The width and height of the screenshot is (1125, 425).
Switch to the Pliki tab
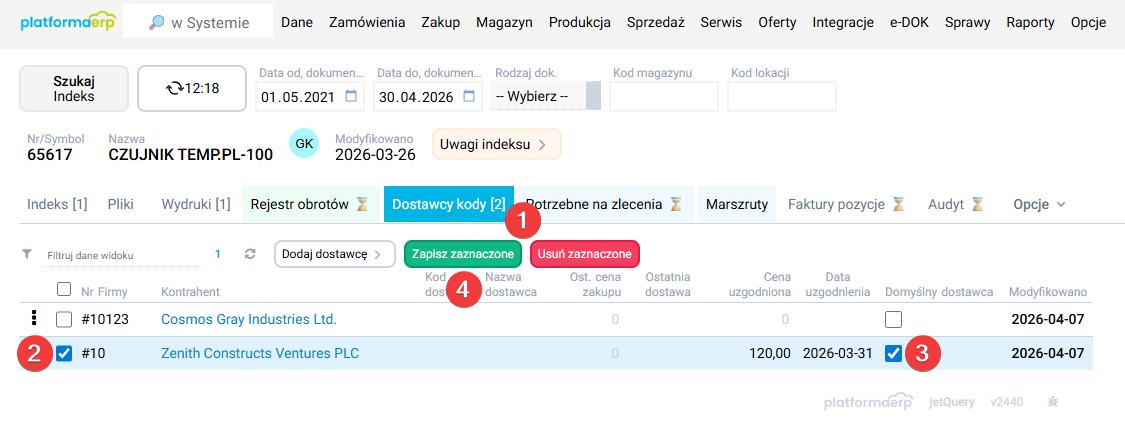point(121,205)
